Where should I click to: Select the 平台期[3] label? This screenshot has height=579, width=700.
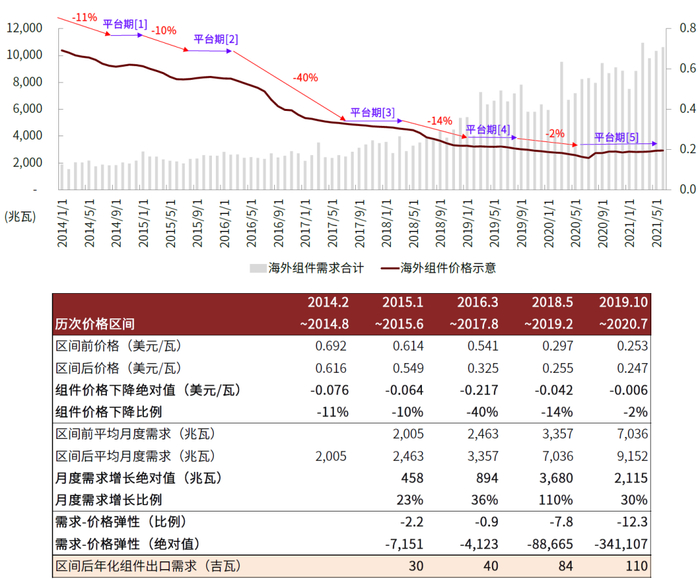click(372, 112)
